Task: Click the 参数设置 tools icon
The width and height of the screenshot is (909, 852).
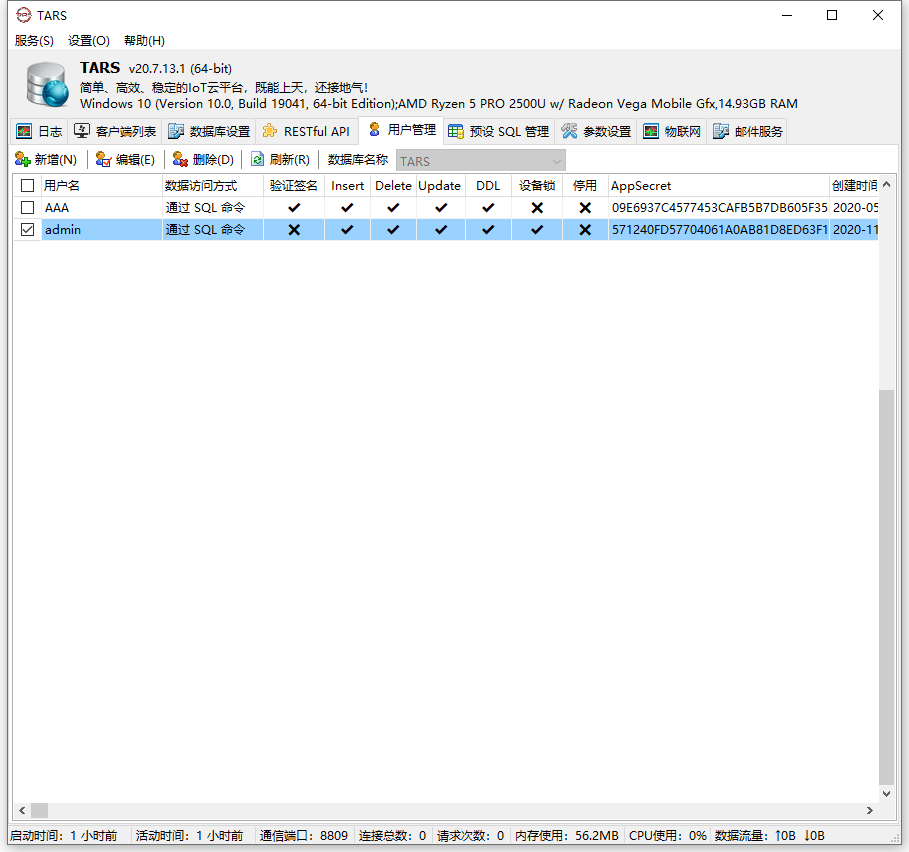Action: (569, 132)
